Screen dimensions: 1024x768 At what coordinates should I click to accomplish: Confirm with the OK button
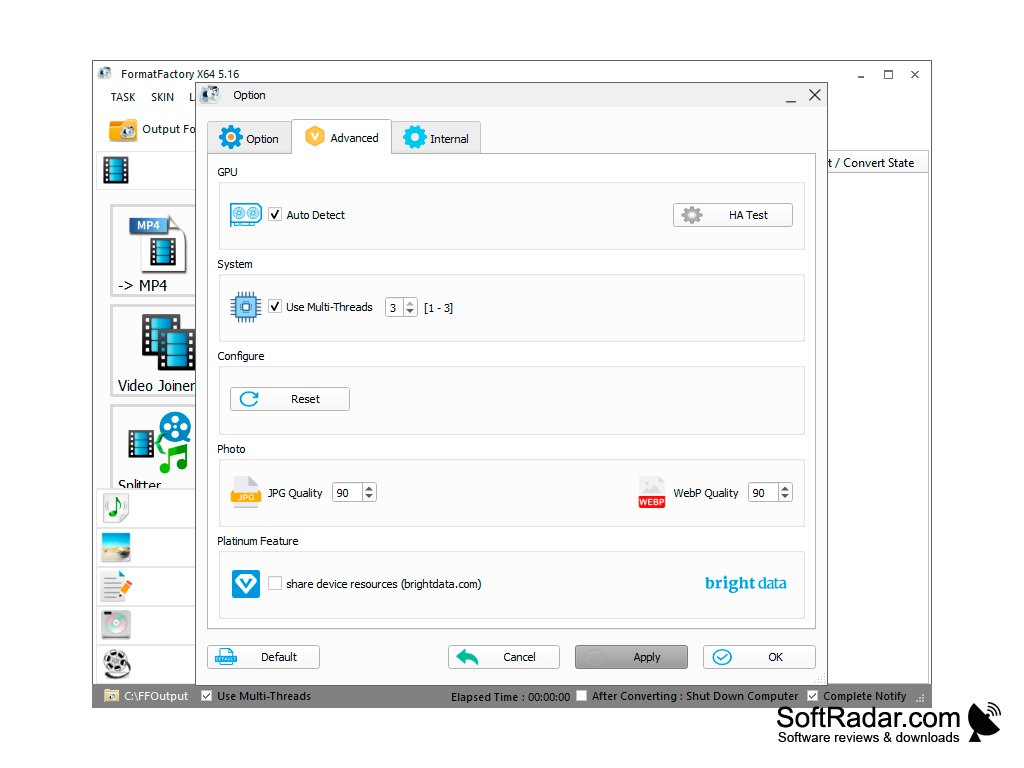pos(759,657)
